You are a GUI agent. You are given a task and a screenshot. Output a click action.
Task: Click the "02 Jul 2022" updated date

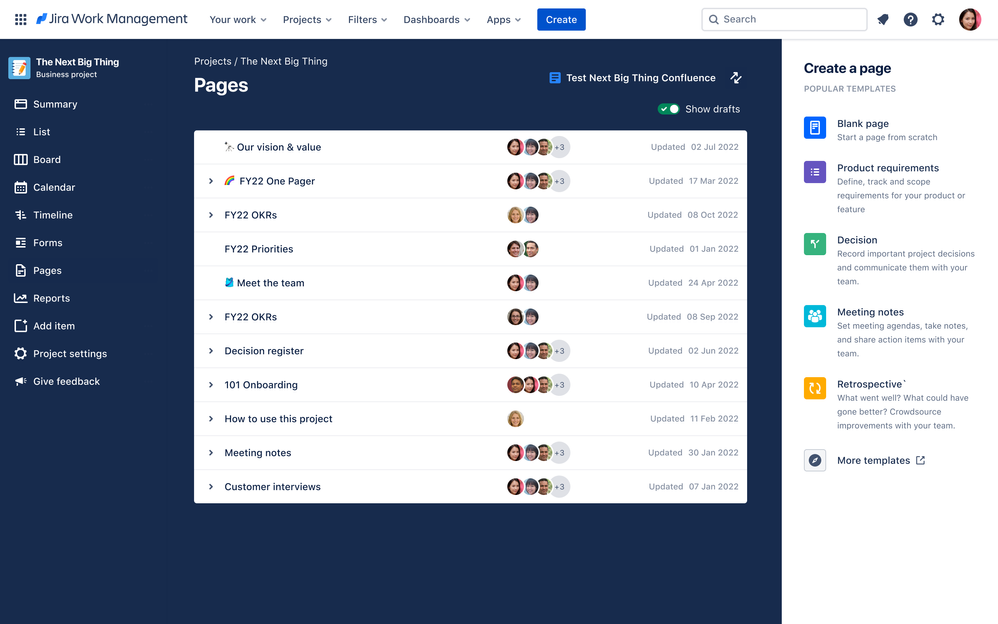click(x=715, y=147)
